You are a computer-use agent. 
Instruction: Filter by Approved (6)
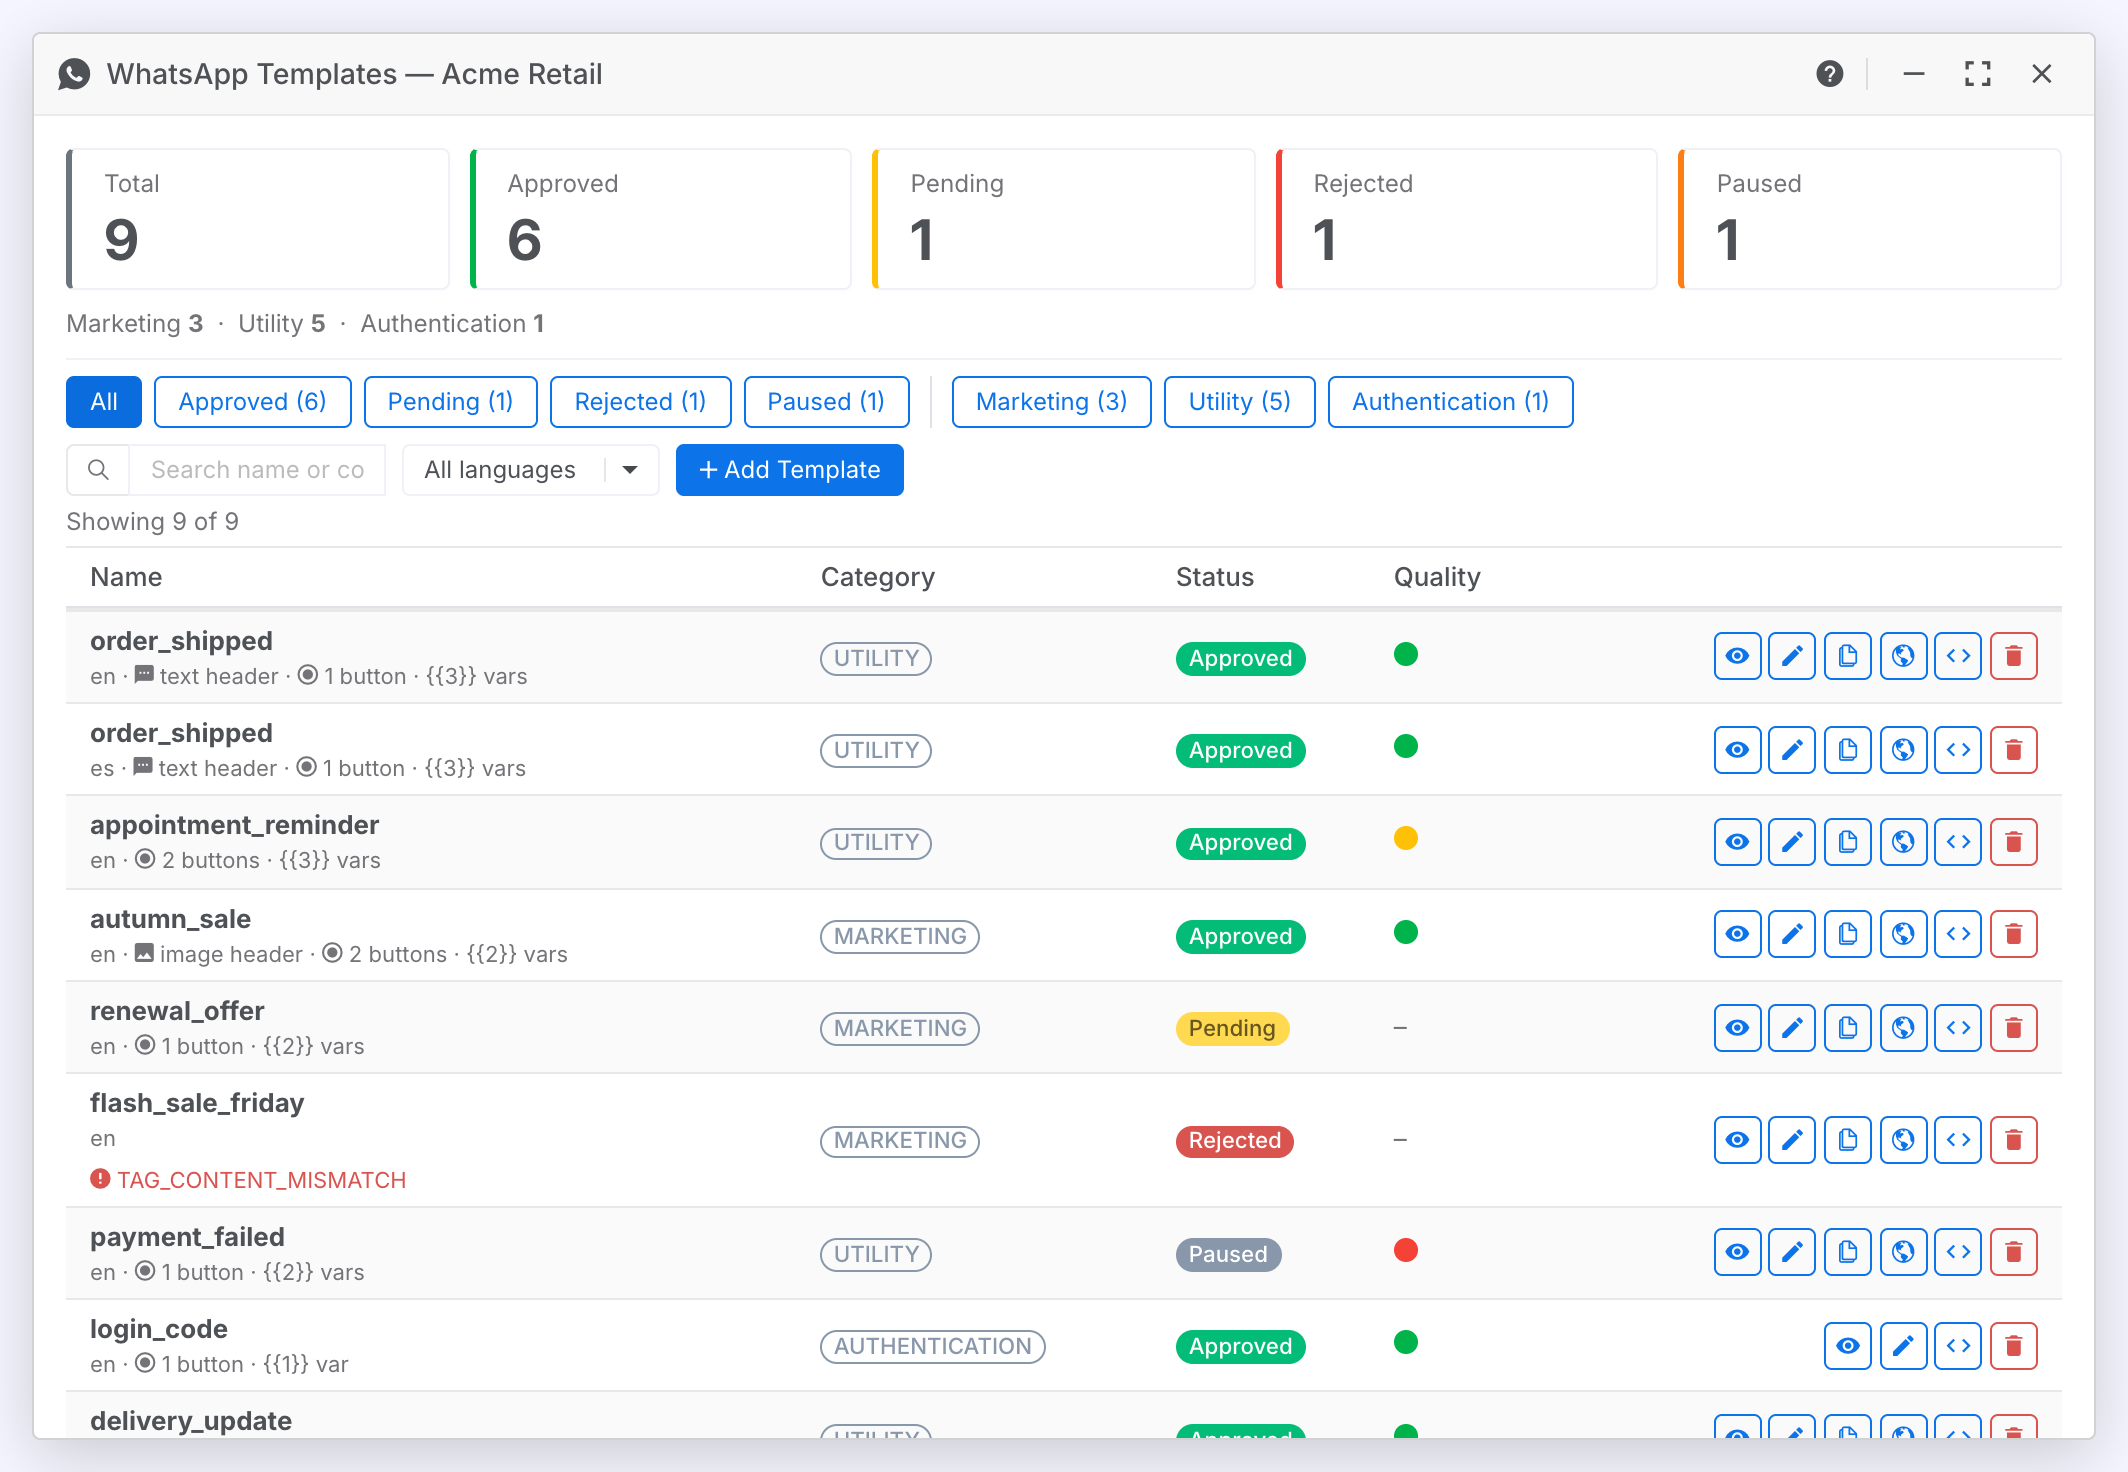point(253,402)
